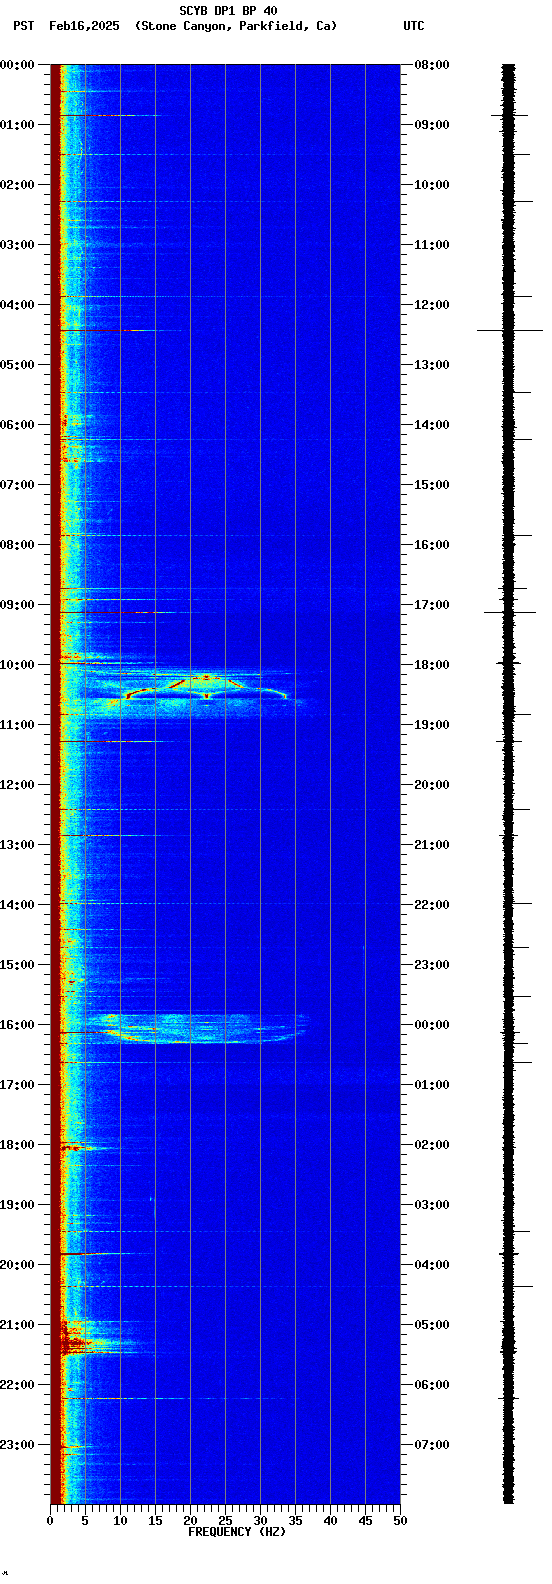
Task: Click the PST '00:00' time label
Action: pyautogui.click(x=17, y=65)
